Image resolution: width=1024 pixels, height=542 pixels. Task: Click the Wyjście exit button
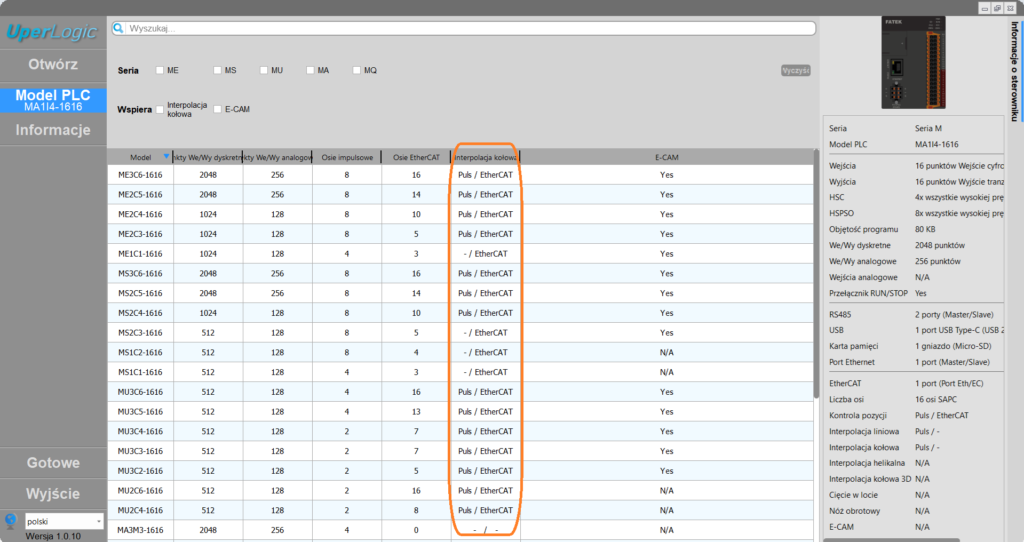53,494
